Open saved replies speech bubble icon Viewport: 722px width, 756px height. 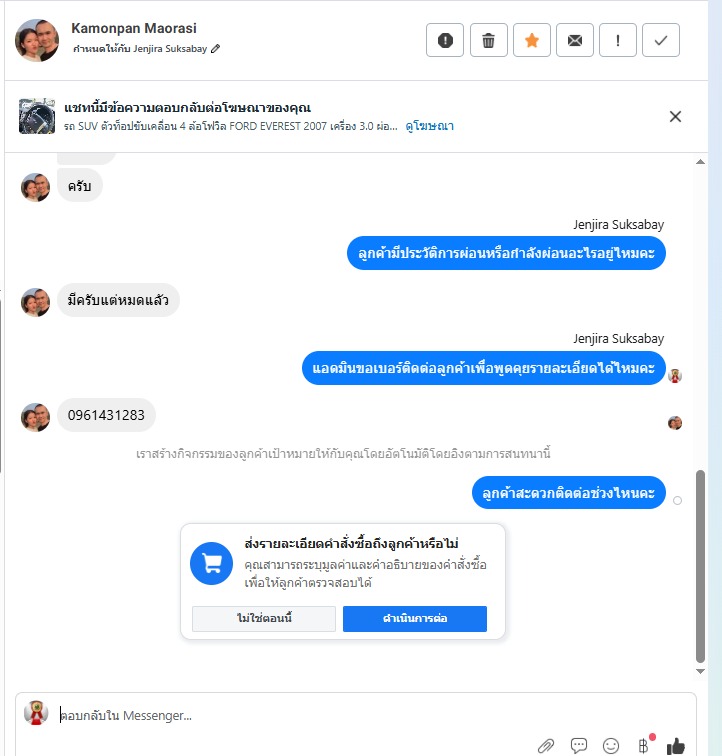[x=578, y=746]
